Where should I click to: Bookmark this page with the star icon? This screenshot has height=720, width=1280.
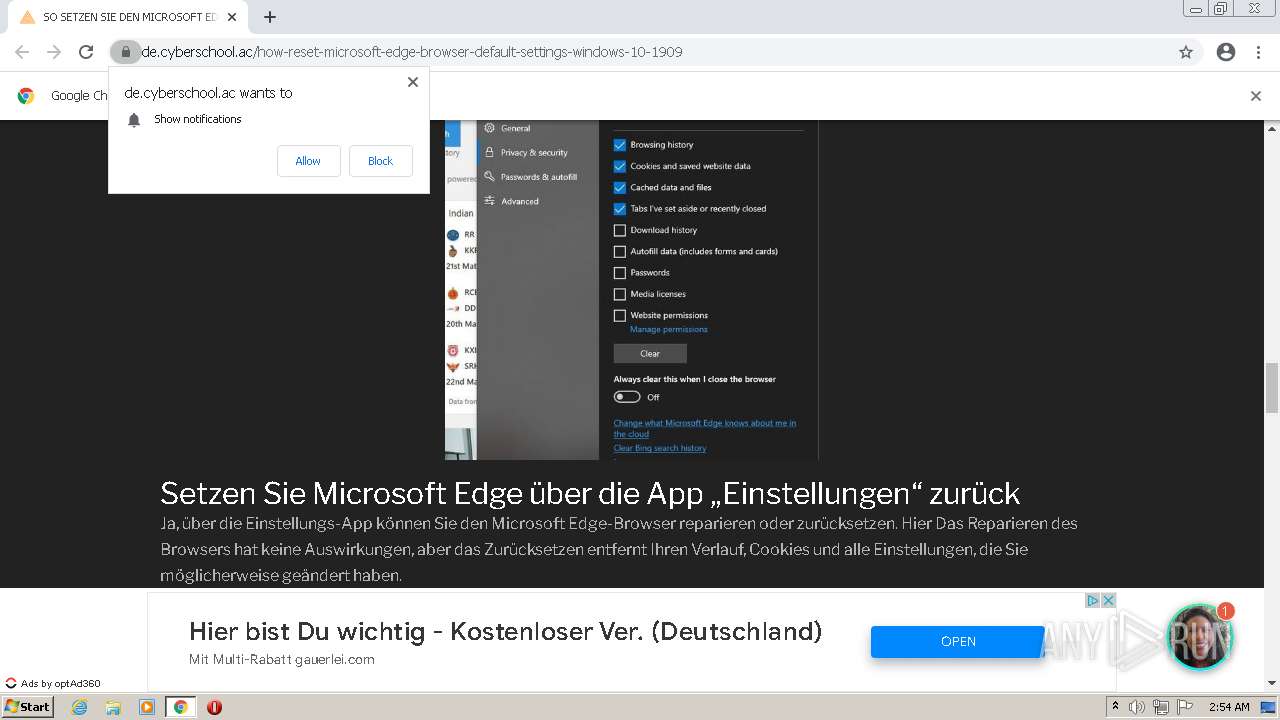click(x=1186, y=52)
